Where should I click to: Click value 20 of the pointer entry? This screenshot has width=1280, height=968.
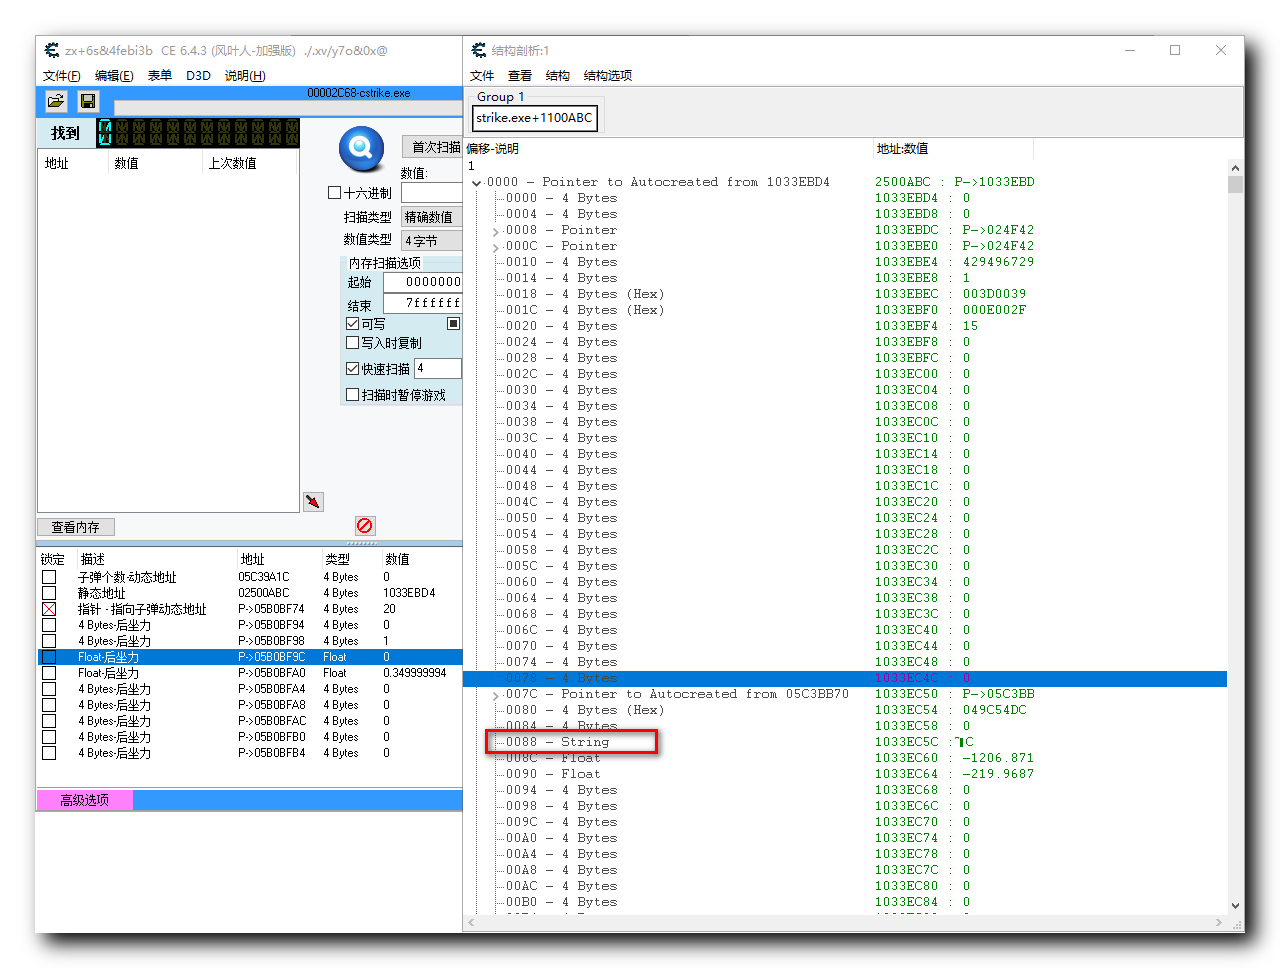389,609
